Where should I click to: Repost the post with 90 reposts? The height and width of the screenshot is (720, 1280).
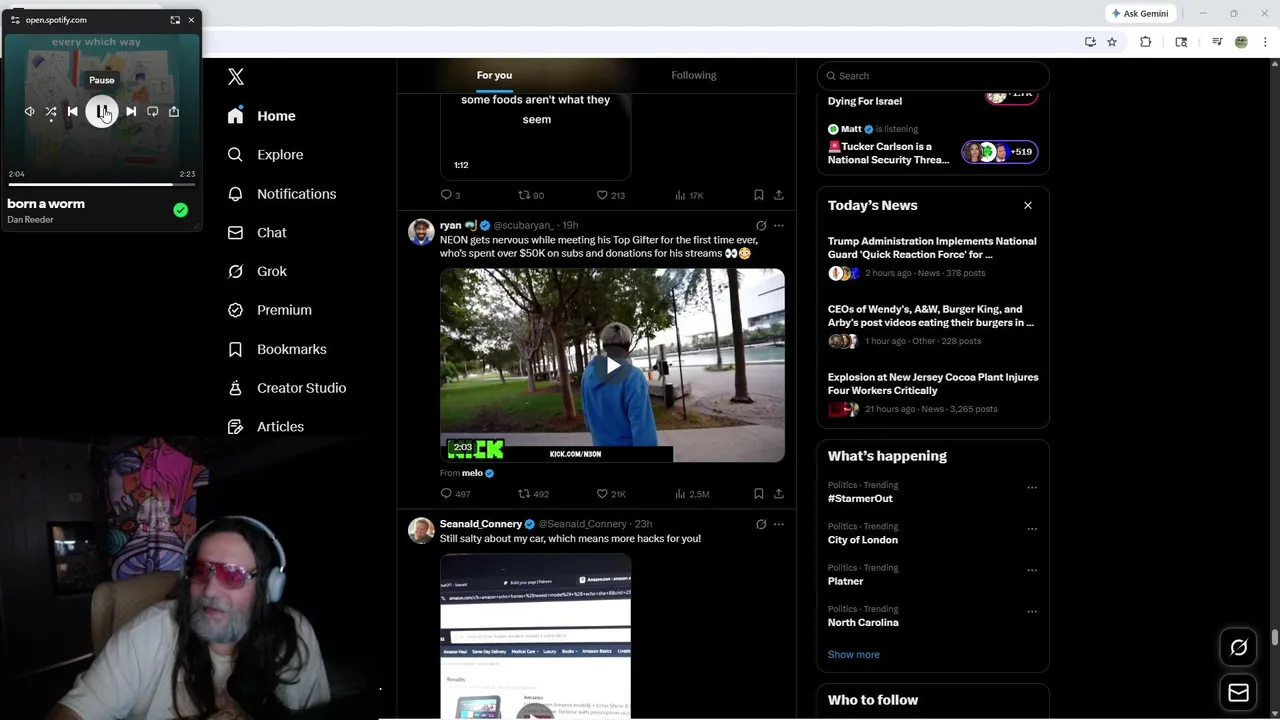coord(531,195)
